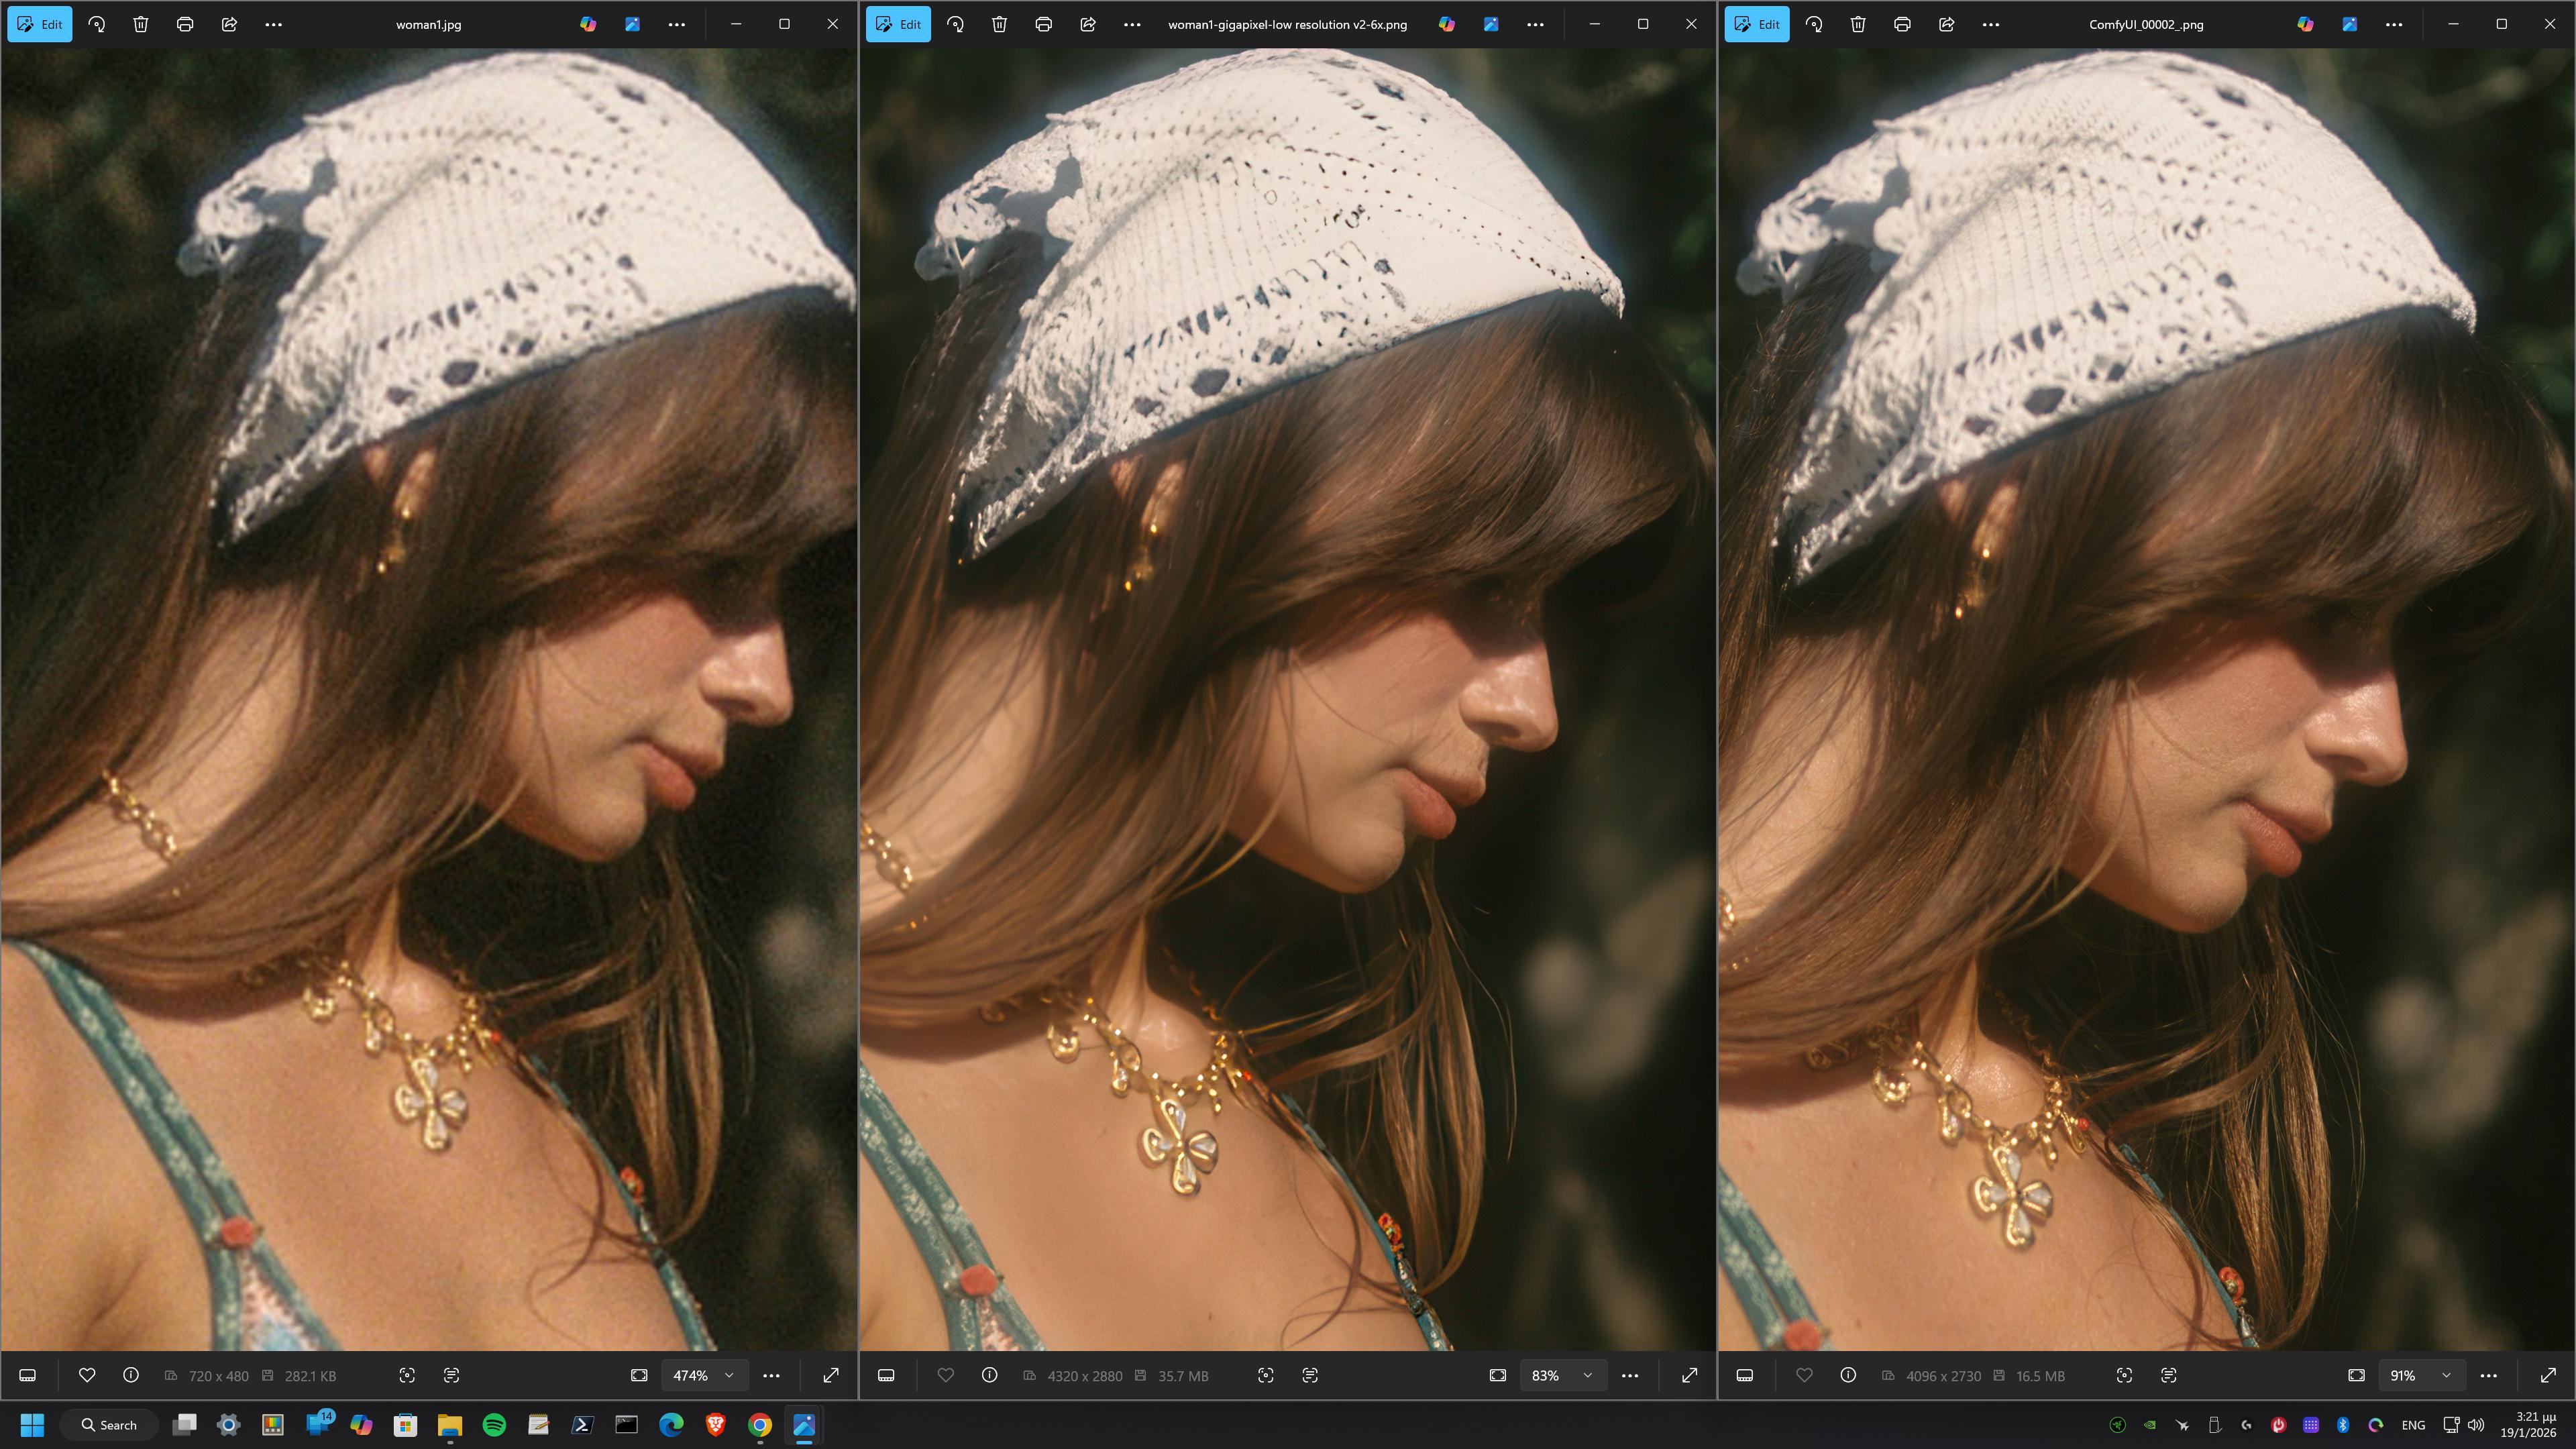Image resolution: width=2576 pixels, height=1449 pixels.
Task: Open the 91% zoom level dropdown
Action: point(2446,1375)
